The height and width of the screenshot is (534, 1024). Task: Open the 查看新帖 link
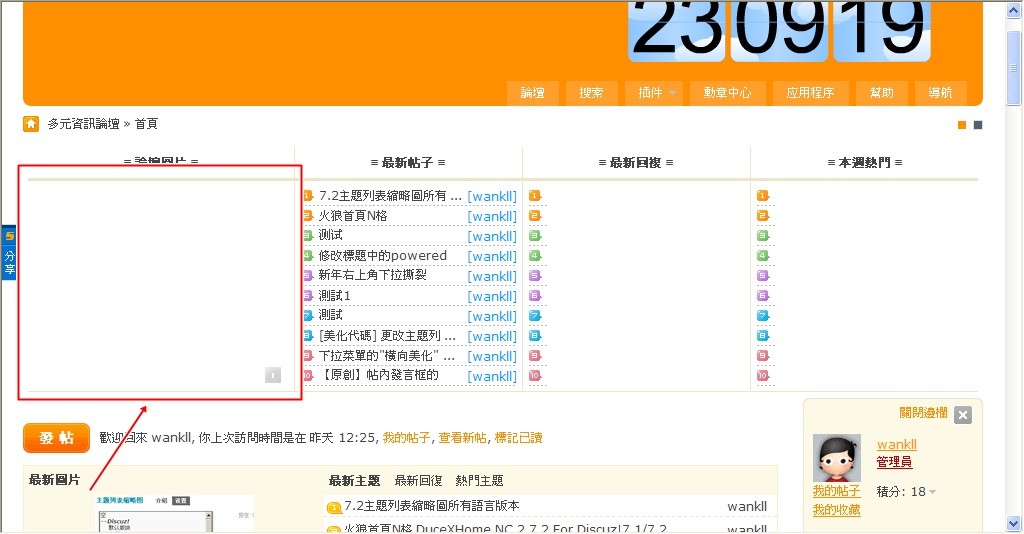(x=462, y=438)
